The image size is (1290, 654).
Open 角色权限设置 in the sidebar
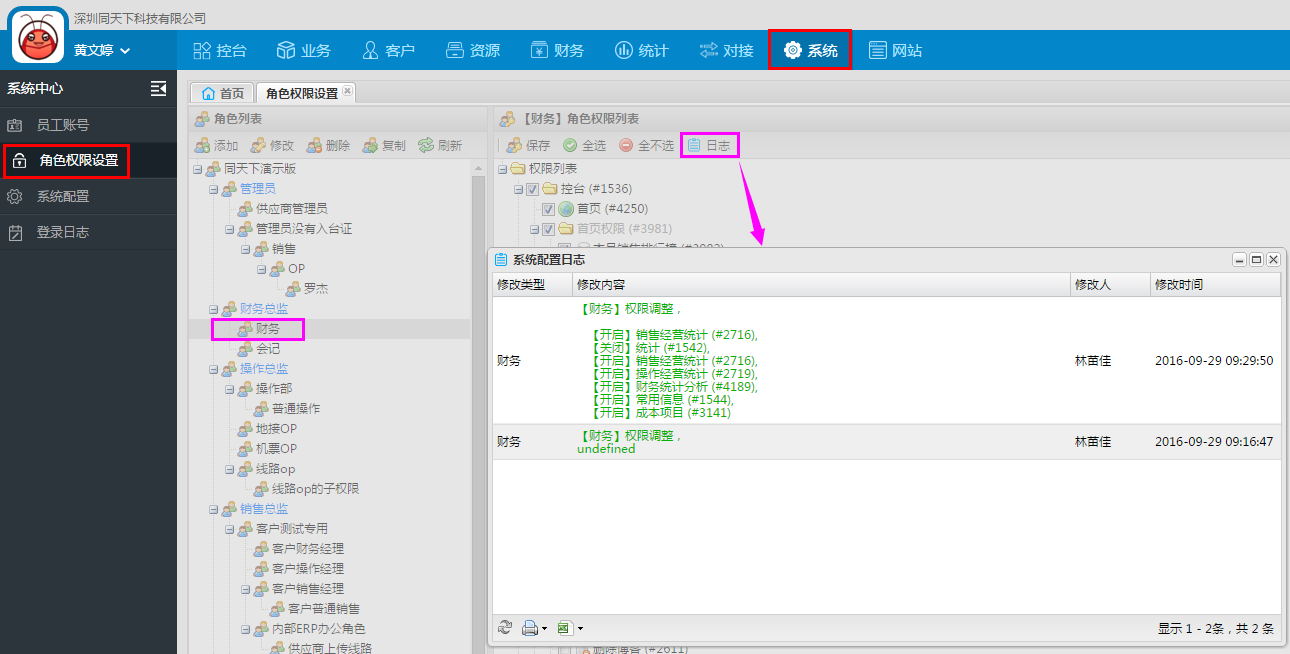(88, 160)
